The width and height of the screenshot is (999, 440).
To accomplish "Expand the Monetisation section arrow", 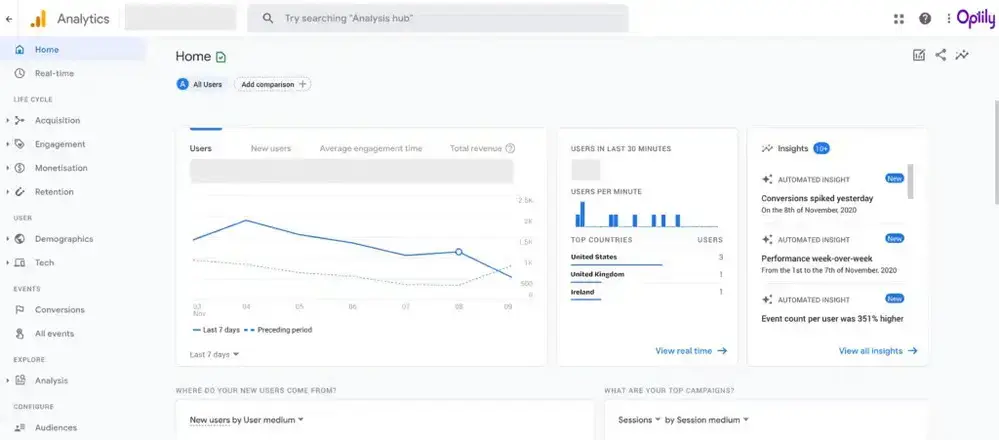I will (8, 168).
